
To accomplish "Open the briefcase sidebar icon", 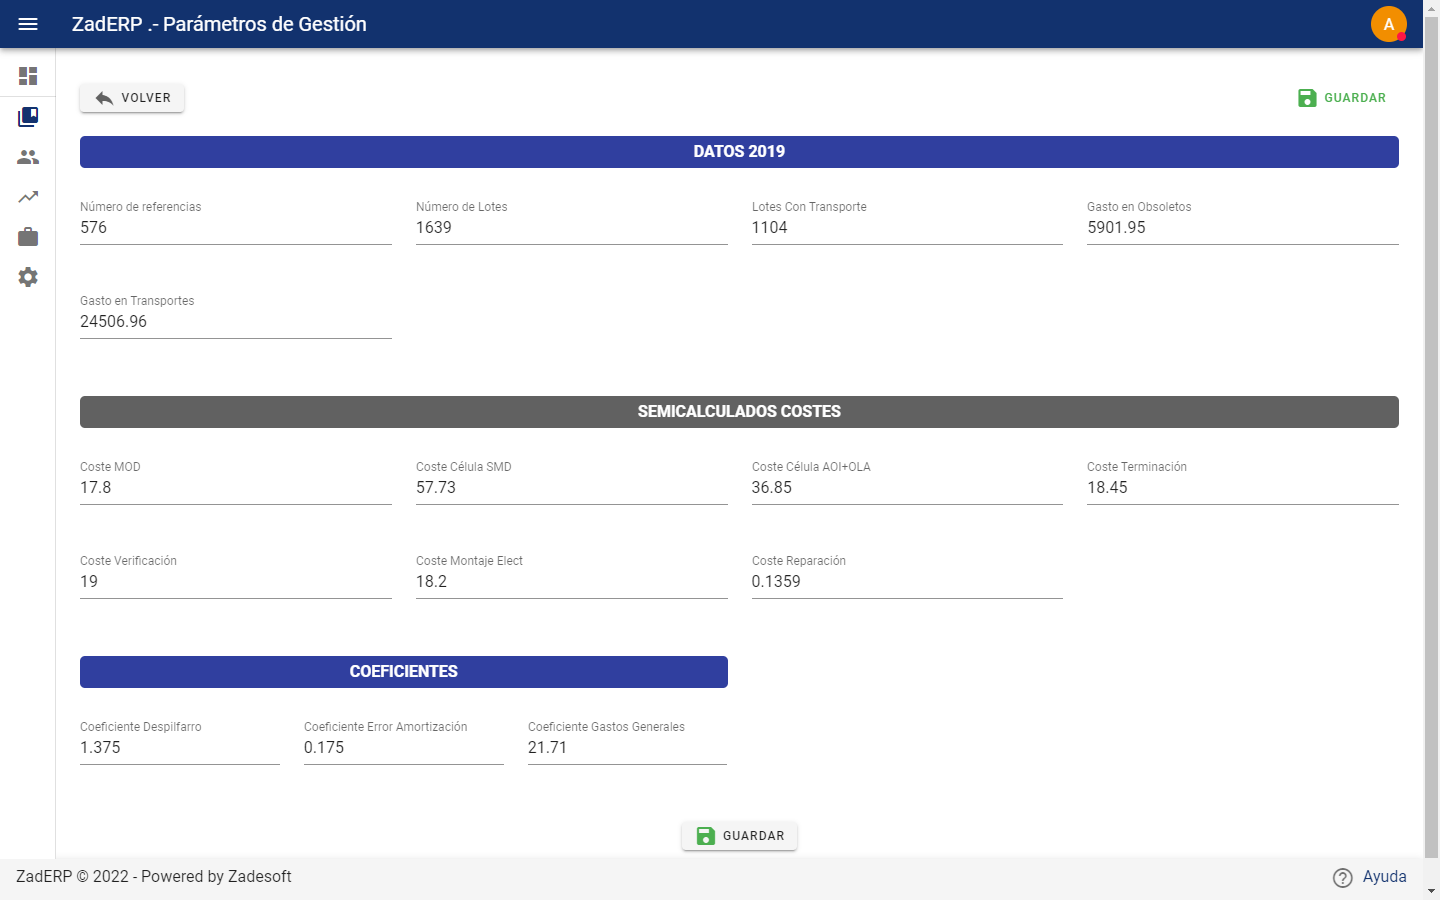I will point(28,237).
